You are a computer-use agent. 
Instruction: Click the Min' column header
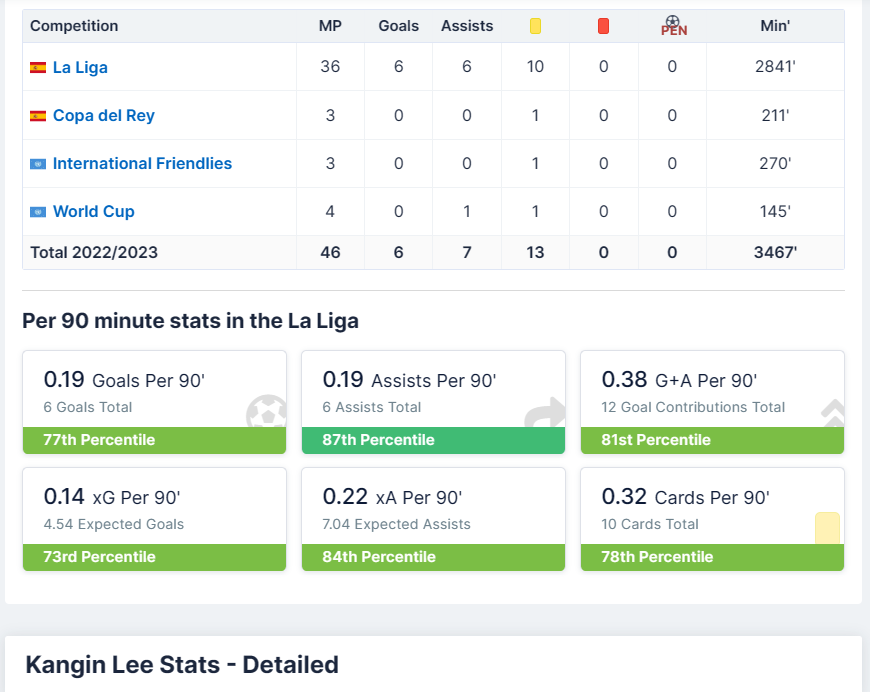point(775,26)
